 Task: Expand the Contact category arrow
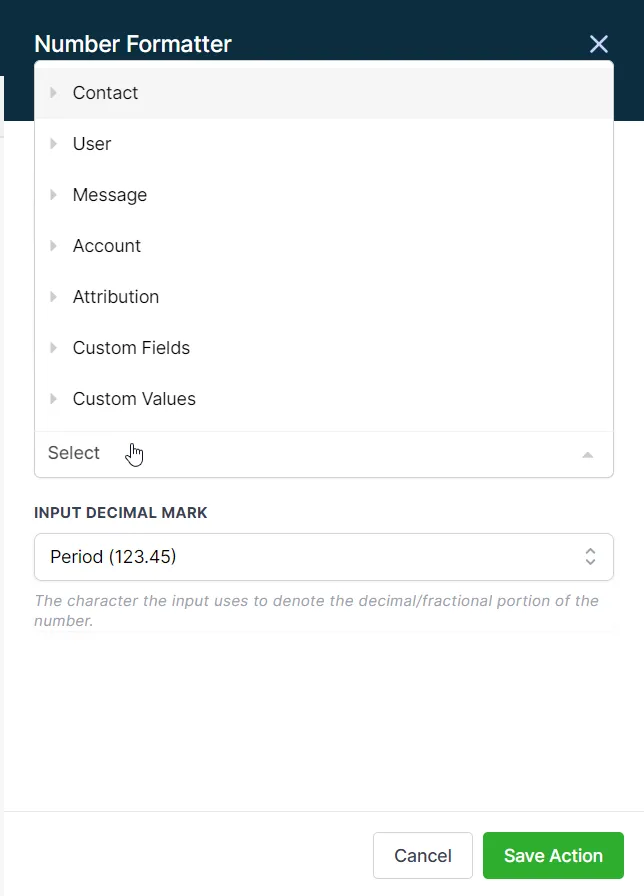54,93
